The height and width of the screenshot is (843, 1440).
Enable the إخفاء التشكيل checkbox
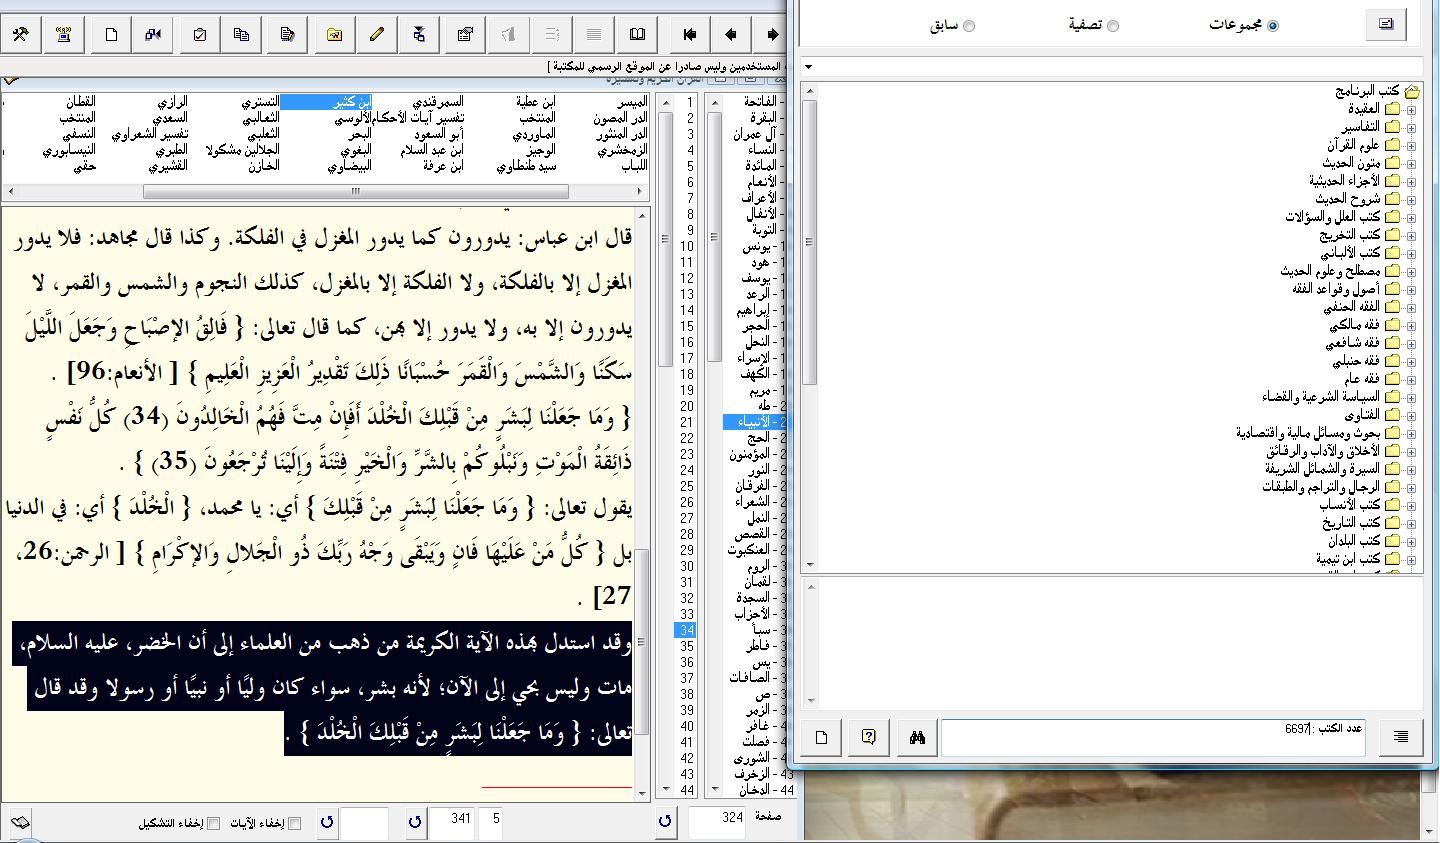pos(211,824)
